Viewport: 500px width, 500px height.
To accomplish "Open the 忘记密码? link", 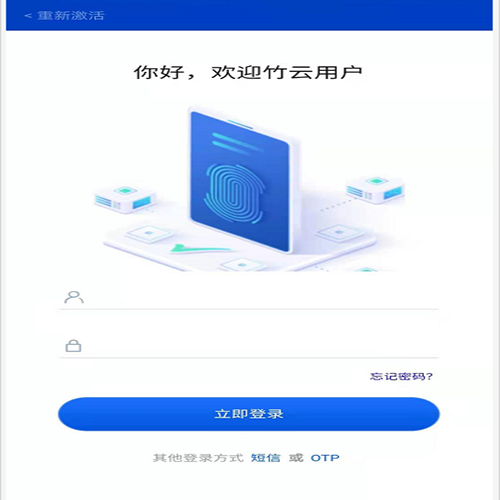I will tap(401, 376).
